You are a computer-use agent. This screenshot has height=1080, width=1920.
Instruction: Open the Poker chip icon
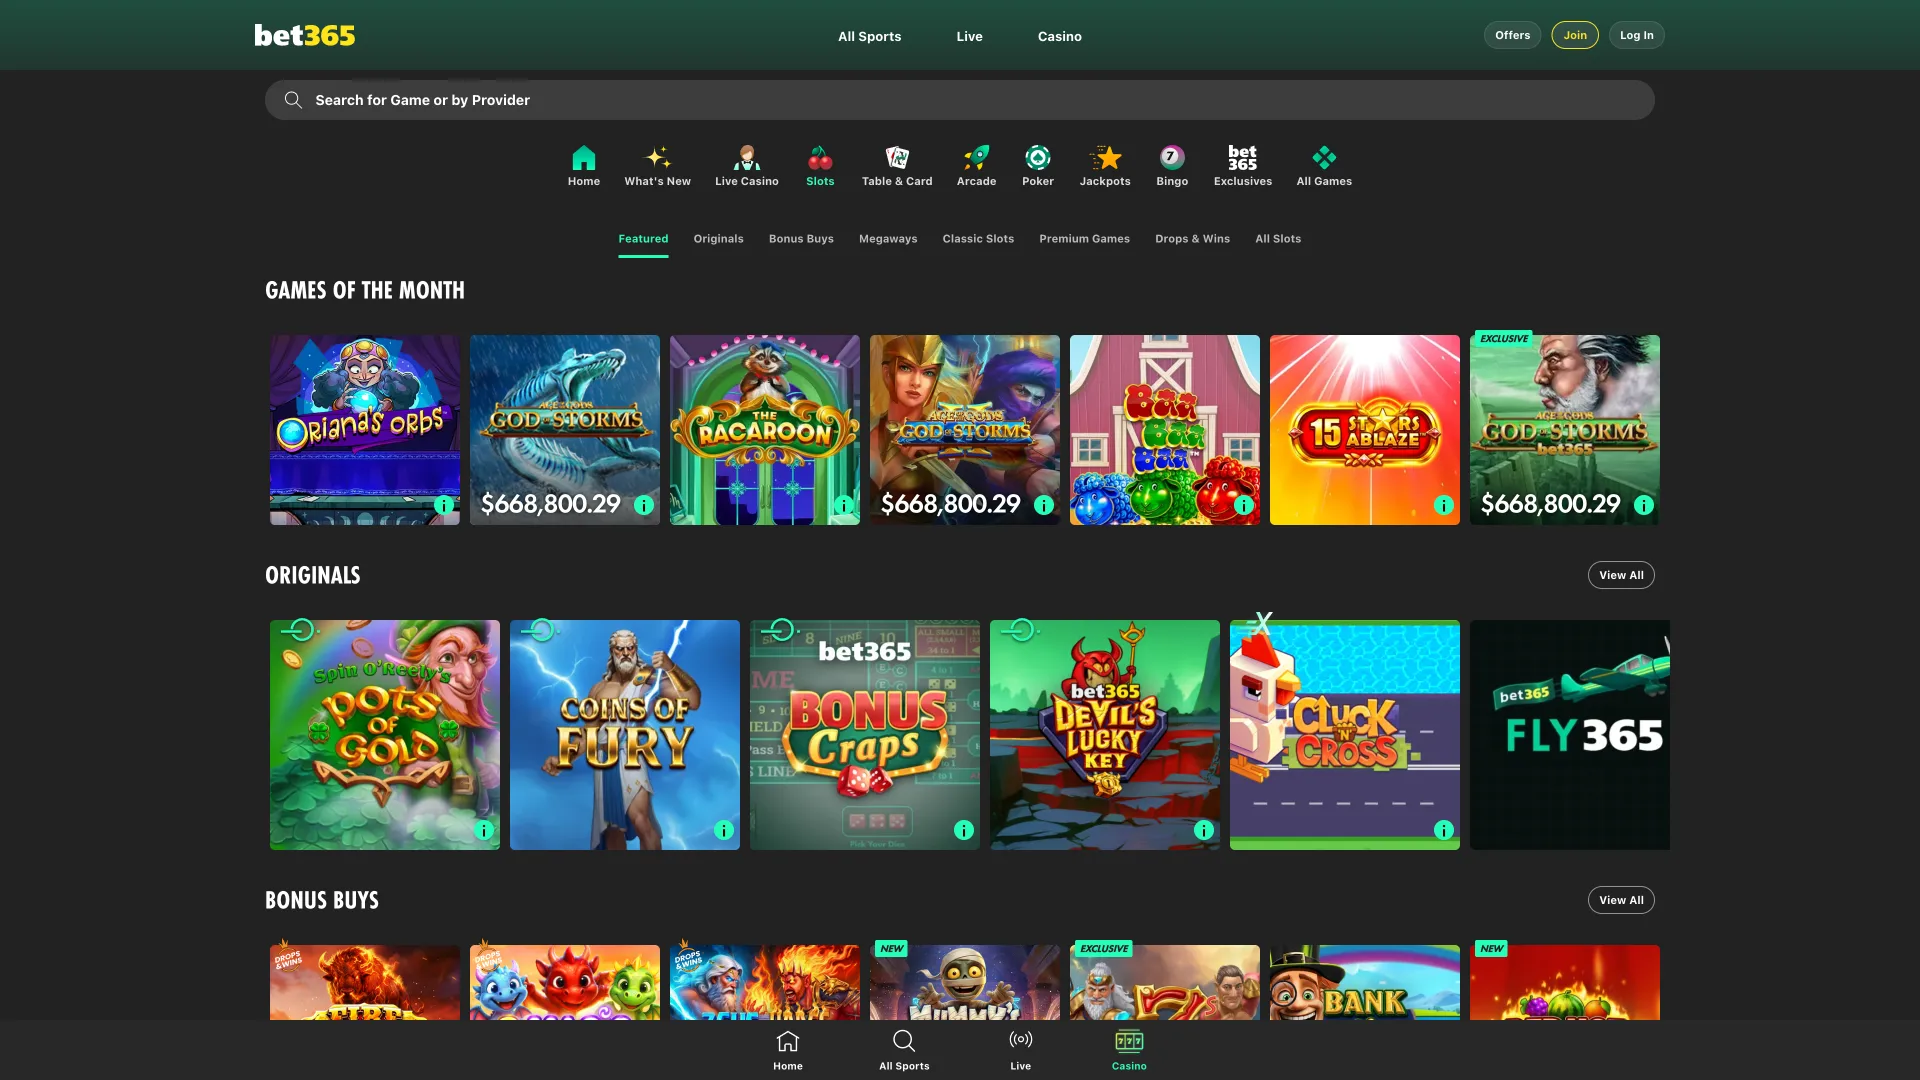[x=1038, y=158]
